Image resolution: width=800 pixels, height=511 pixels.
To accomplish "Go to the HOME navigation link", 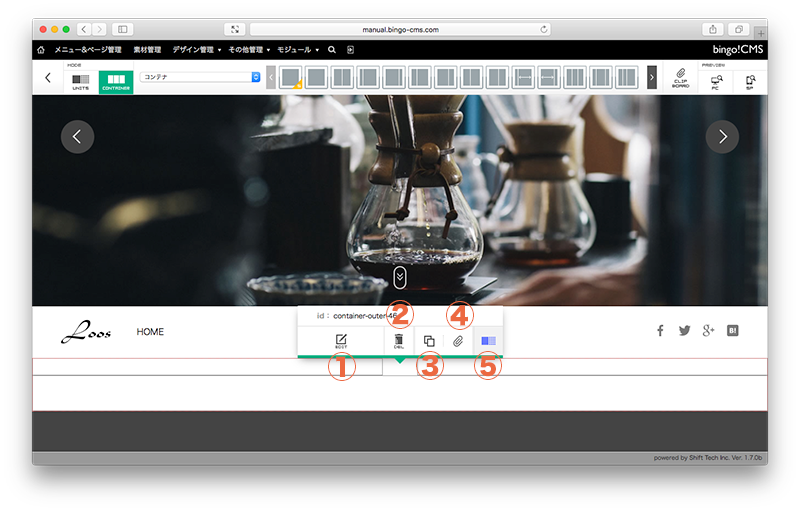I will pos(150,332).
